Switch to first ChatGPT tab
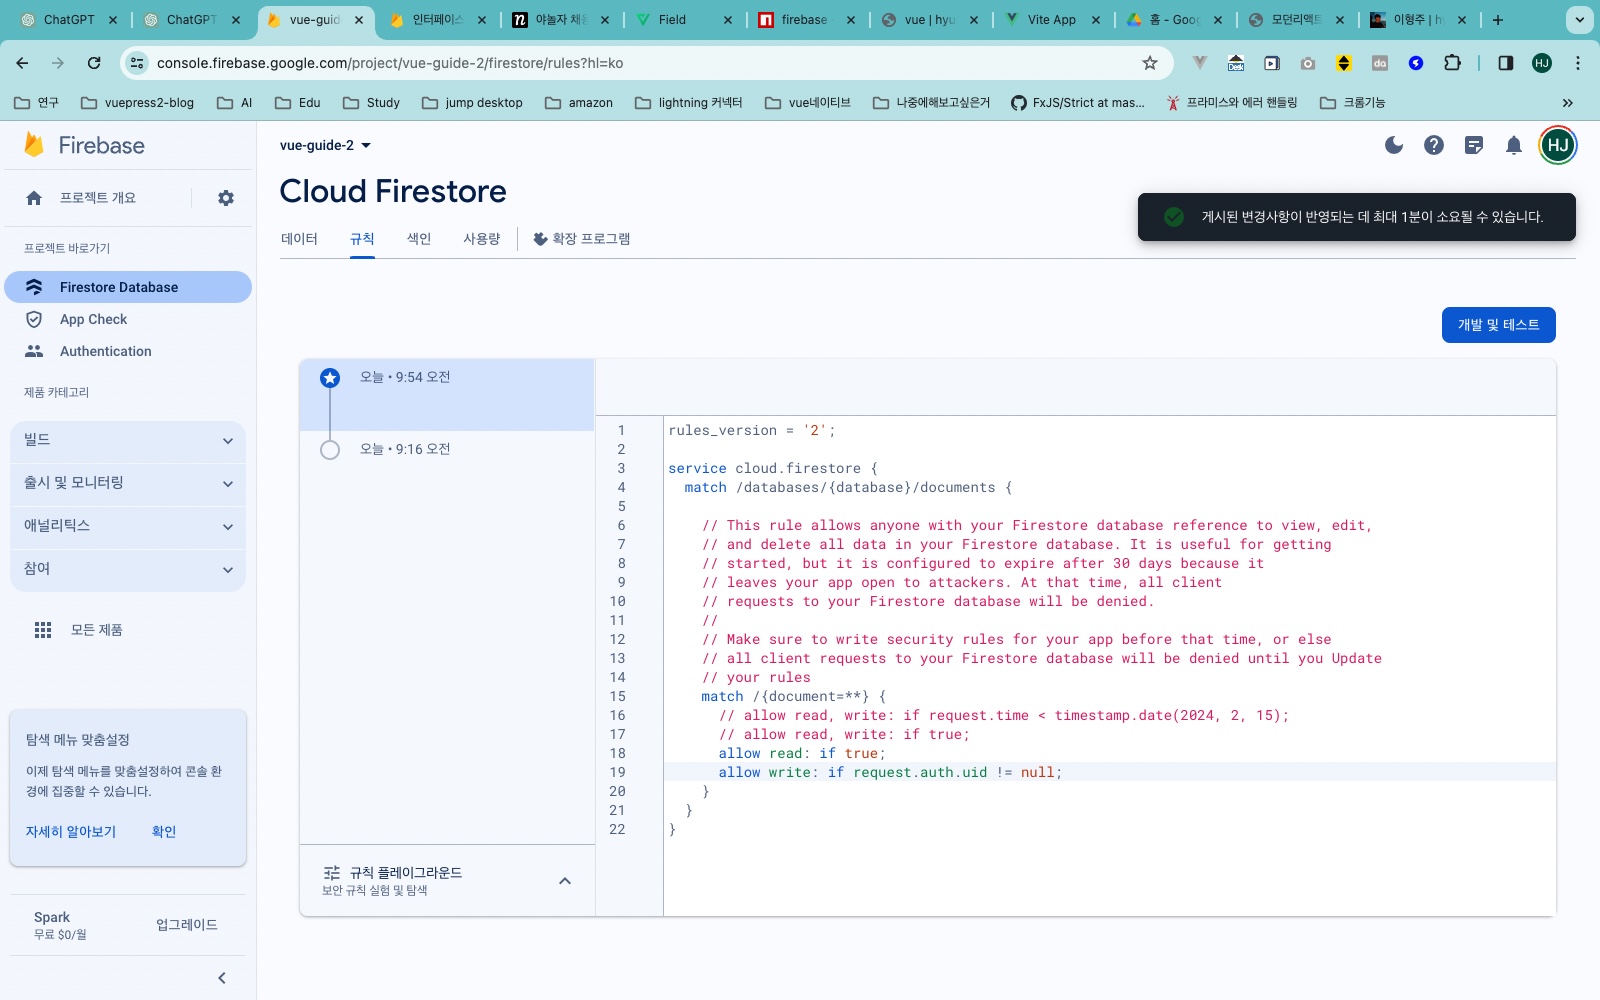Screen dimensions: 1600x1000 tap(69, 20)
